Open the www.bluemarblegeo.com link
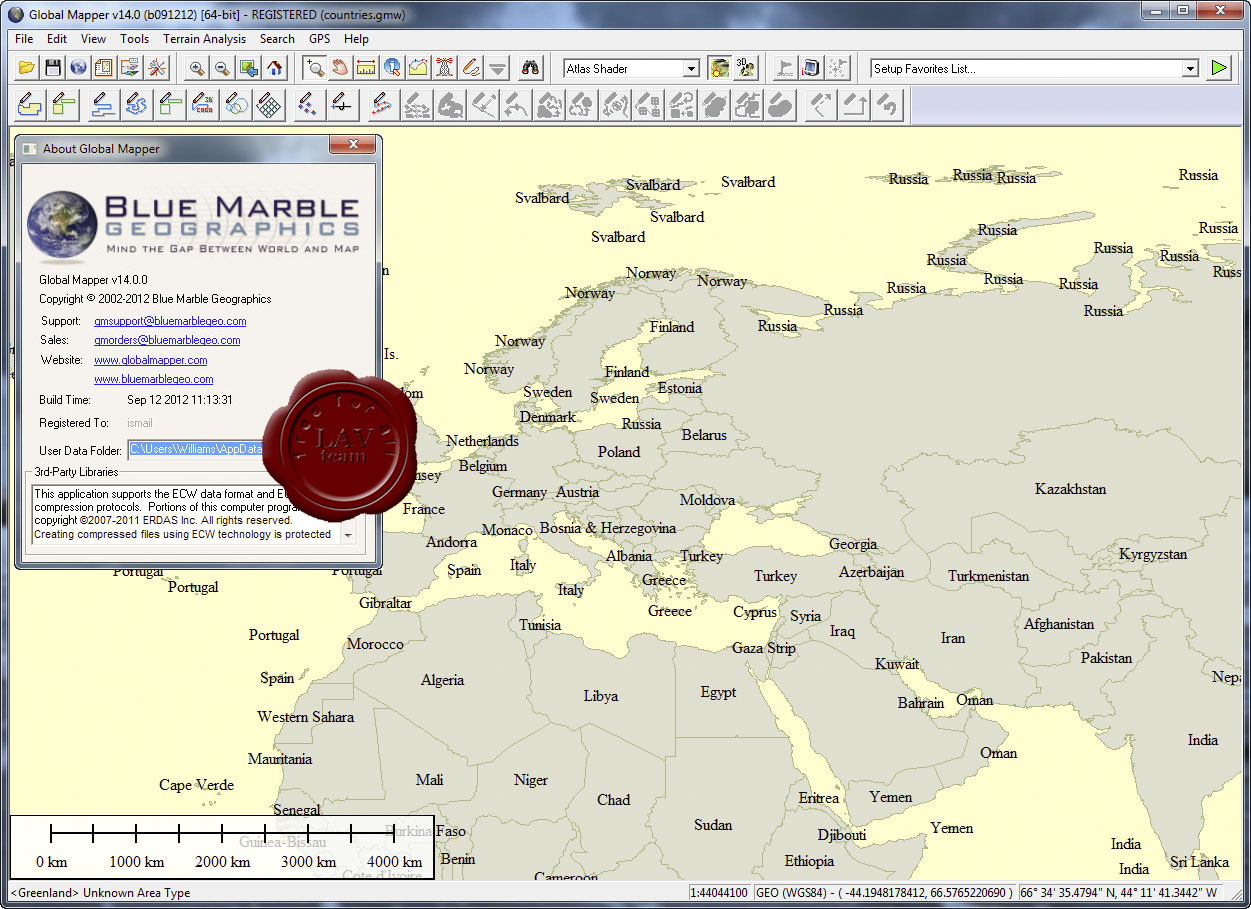 point(154,379)
